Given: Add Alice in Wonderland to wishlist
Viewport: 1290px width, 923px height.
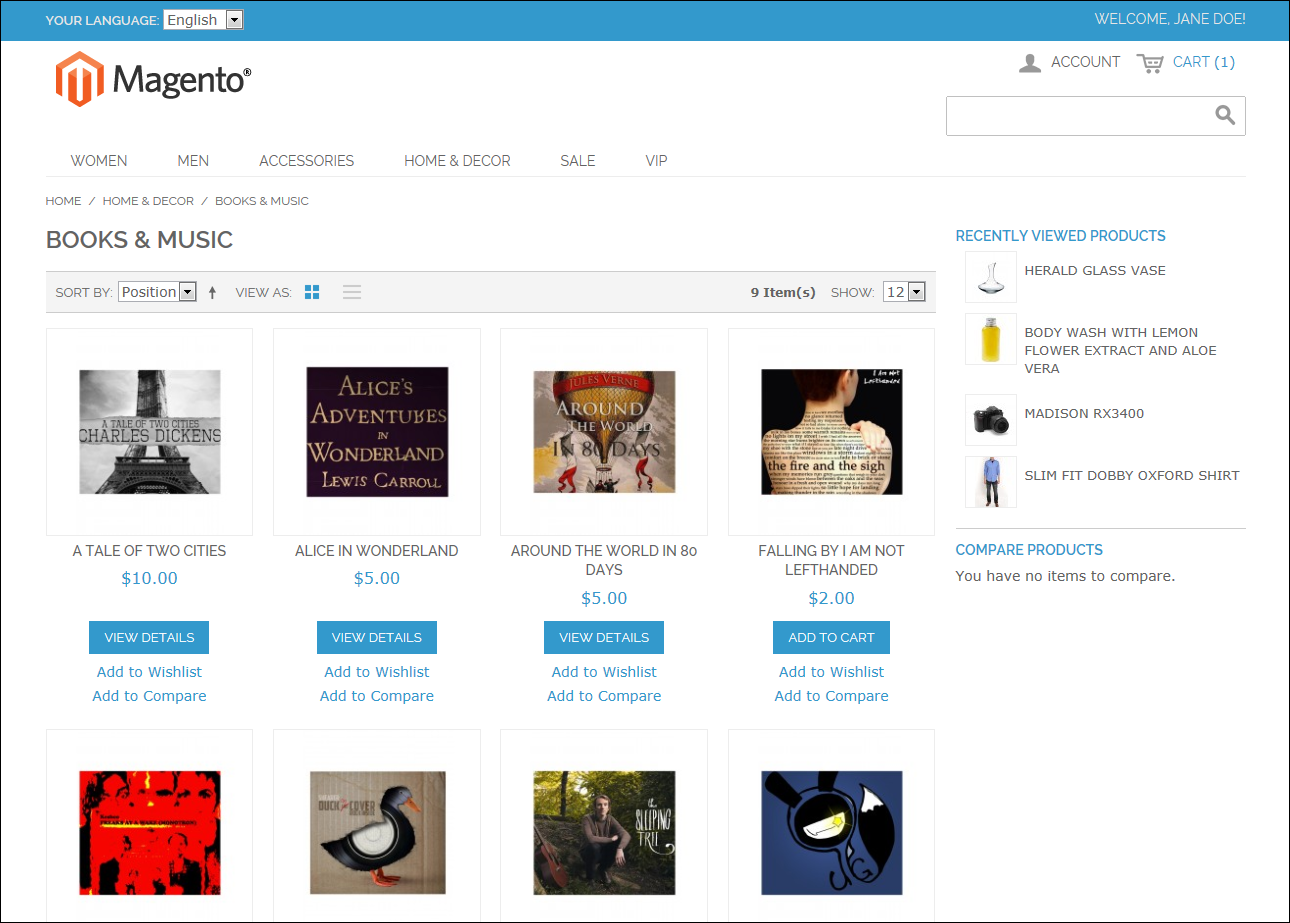Looking at the screenshot, I should pos(377,672).
